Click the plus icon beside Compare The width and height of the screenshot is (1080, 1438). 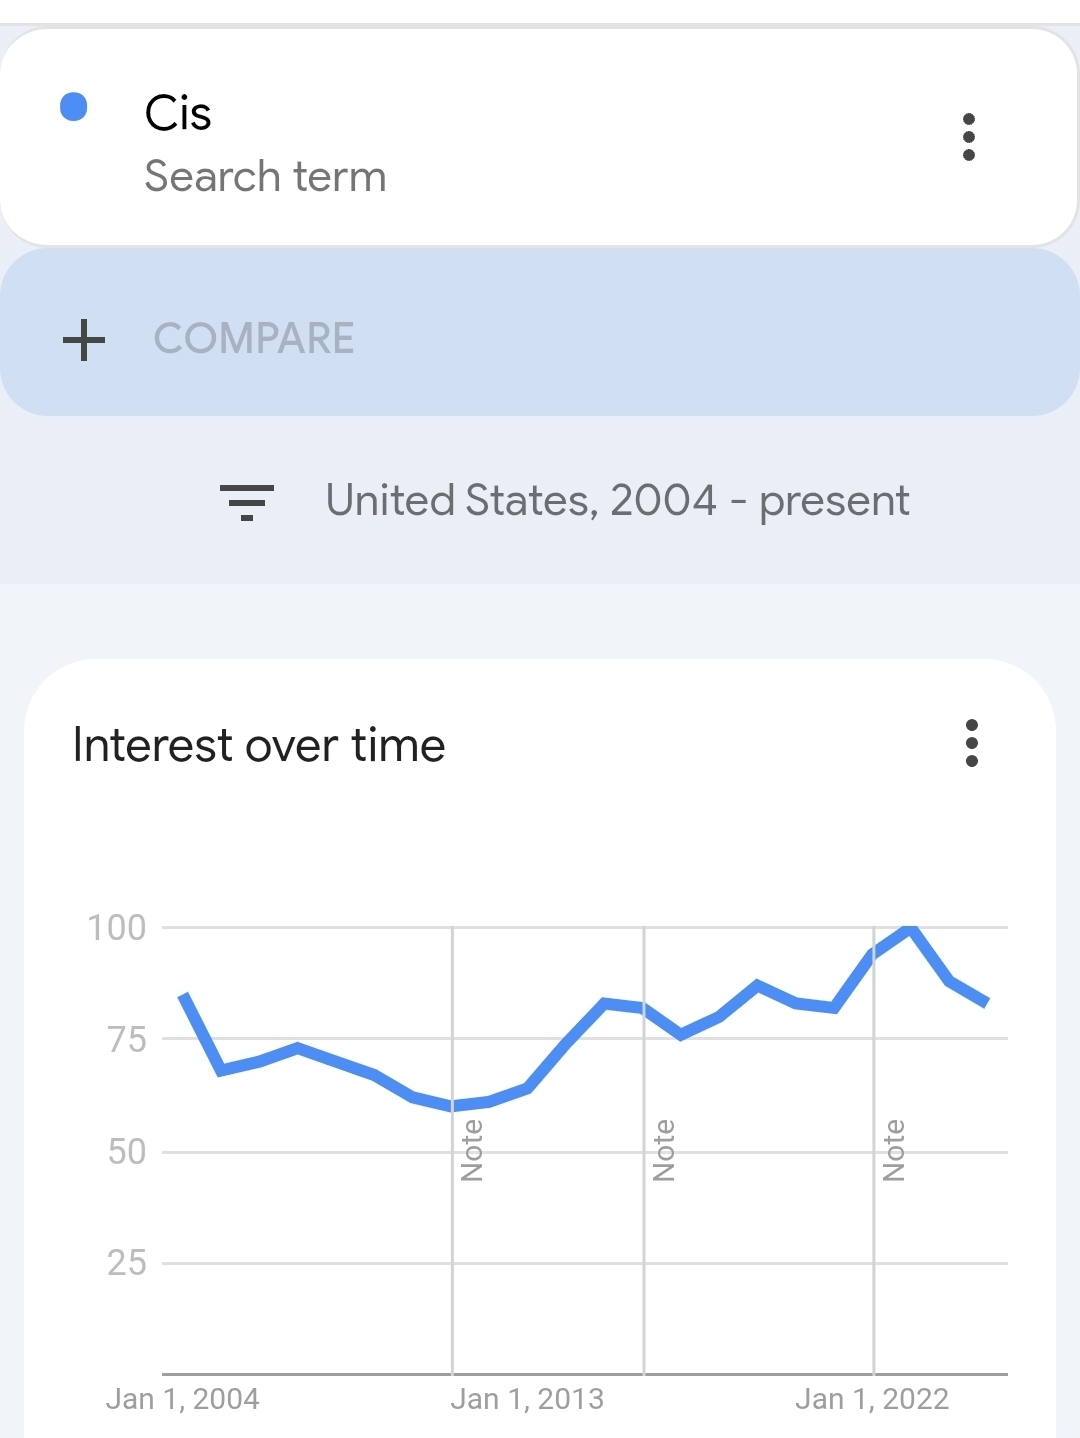click(84, 339)
